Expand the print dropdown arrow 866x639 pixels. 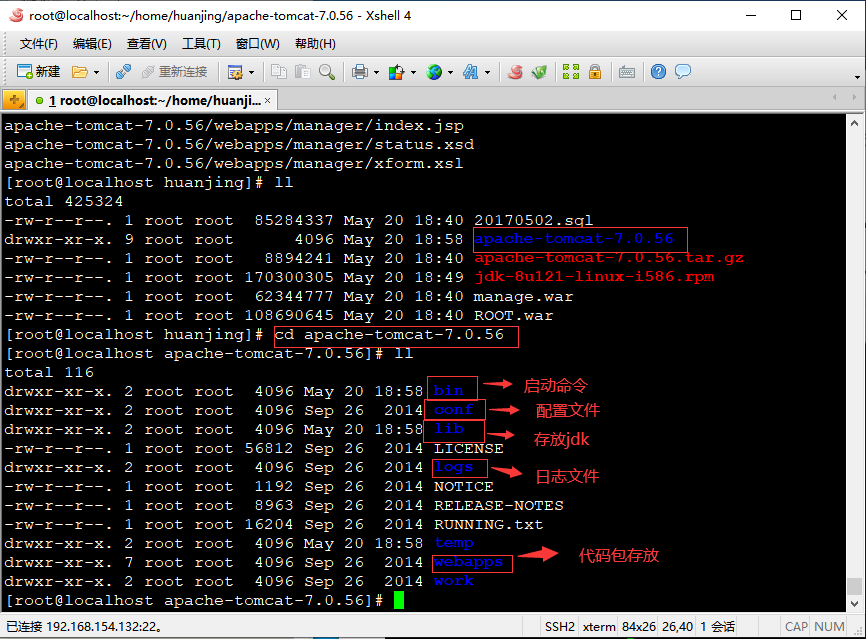376,72
